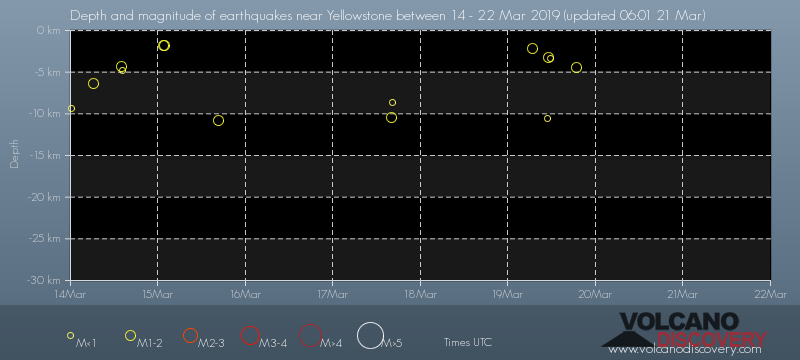The image size is (800, 360).
Task: Click the 'Times UTC' label
Action: pos(468,343)
